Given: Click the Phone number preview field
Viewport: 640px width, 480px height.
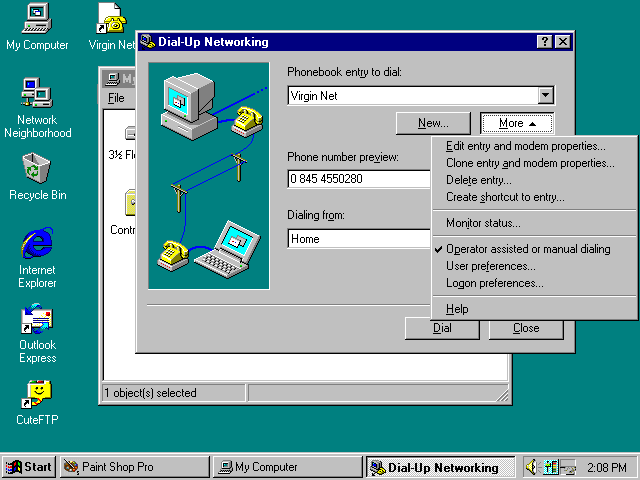Looking at the screenshot, I should pyautogui.click(x=359, y=179).
